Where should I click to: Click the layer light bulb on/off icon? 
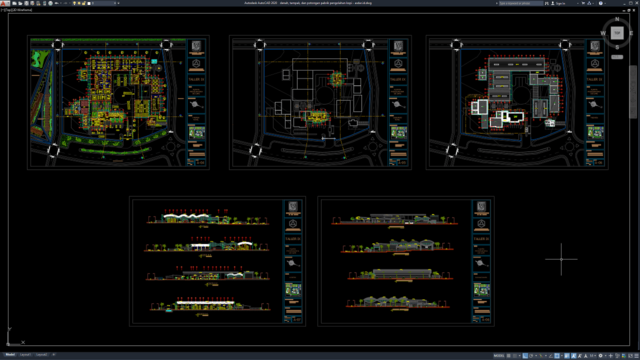pyautogui.click(x=74, y=3)
